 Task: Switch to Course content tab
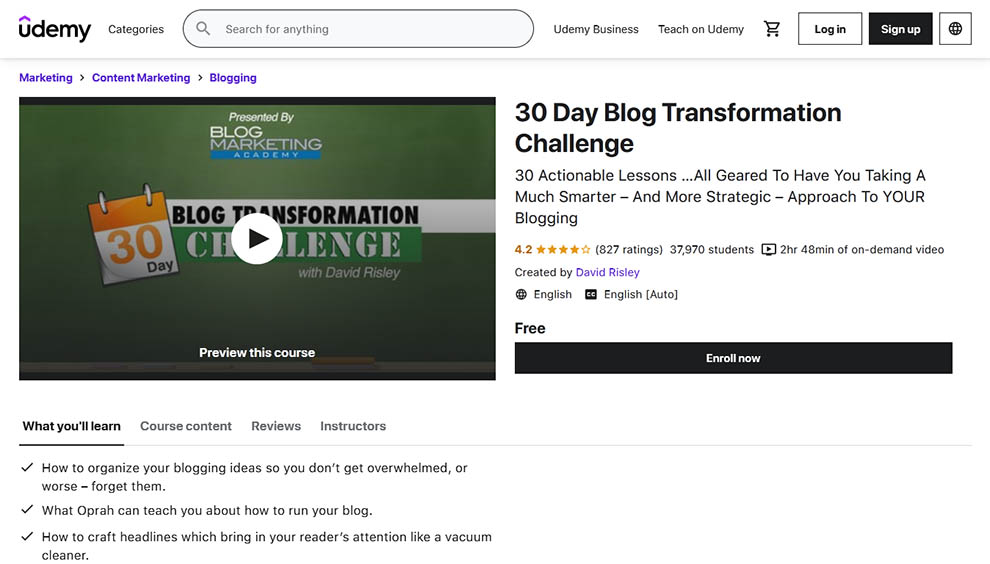(x=186, y=426)
